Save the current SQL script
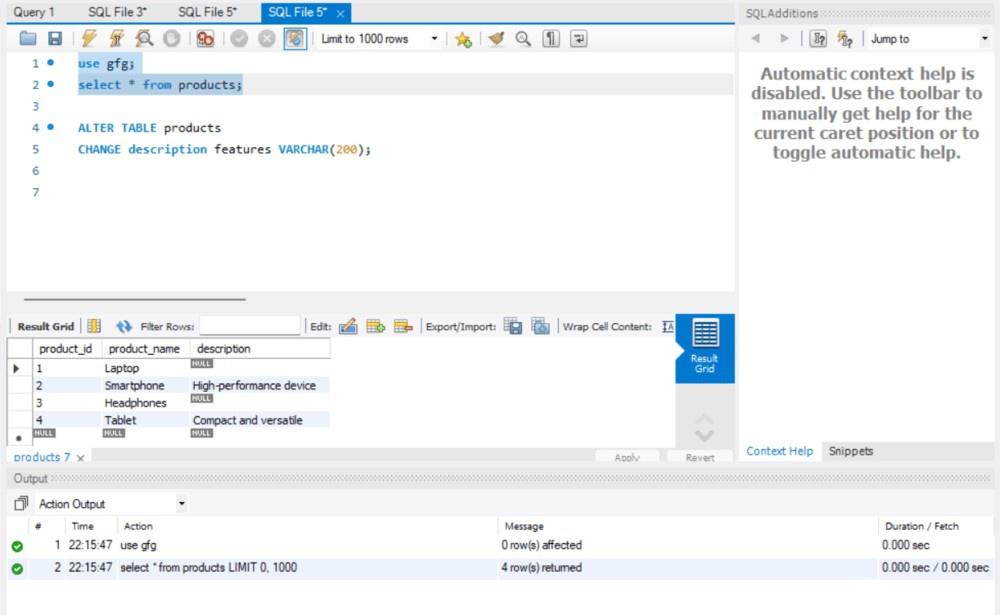This screenshot has width=1000, height=615. (x=57, y=38)
